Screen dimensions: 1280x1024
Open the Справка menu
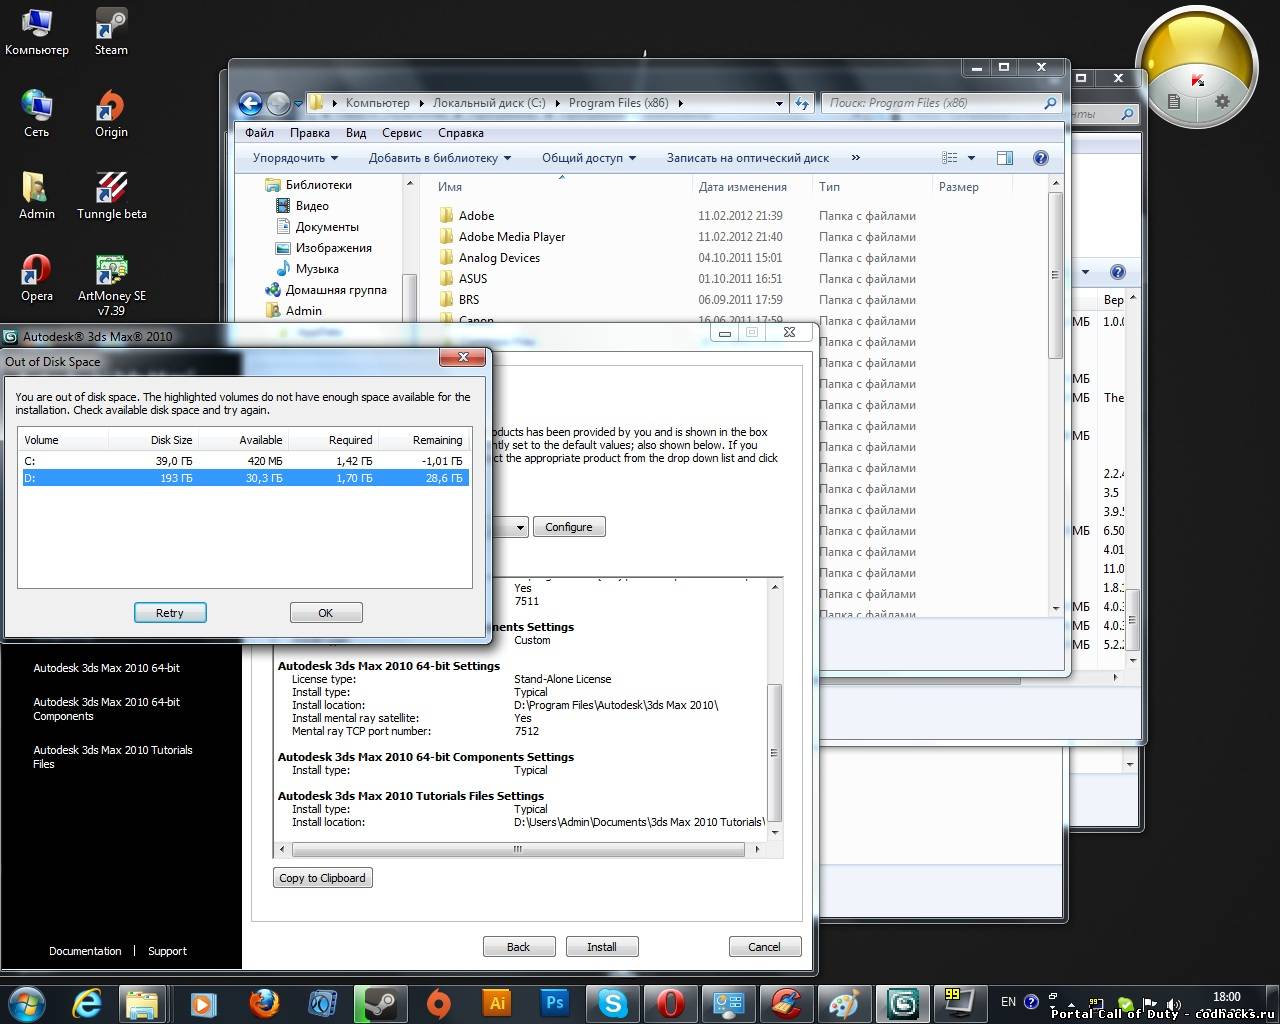(x=461, y=133)
